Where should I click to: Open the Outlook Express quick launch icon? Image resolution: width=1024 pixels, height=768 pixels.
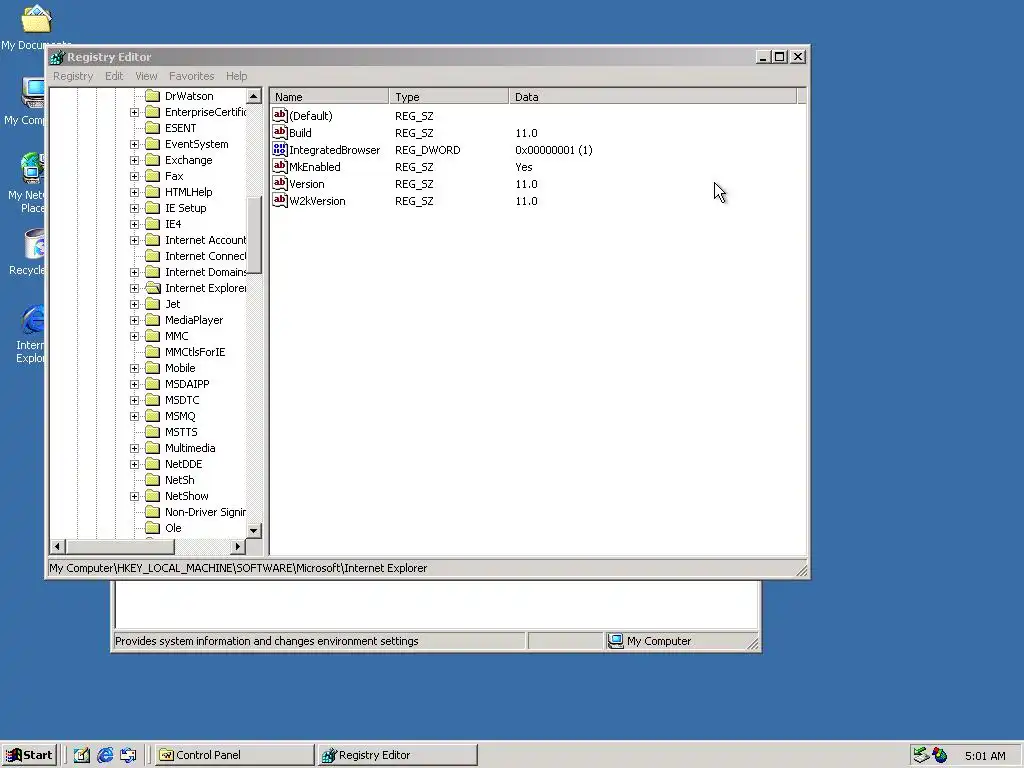click(128, 755)
